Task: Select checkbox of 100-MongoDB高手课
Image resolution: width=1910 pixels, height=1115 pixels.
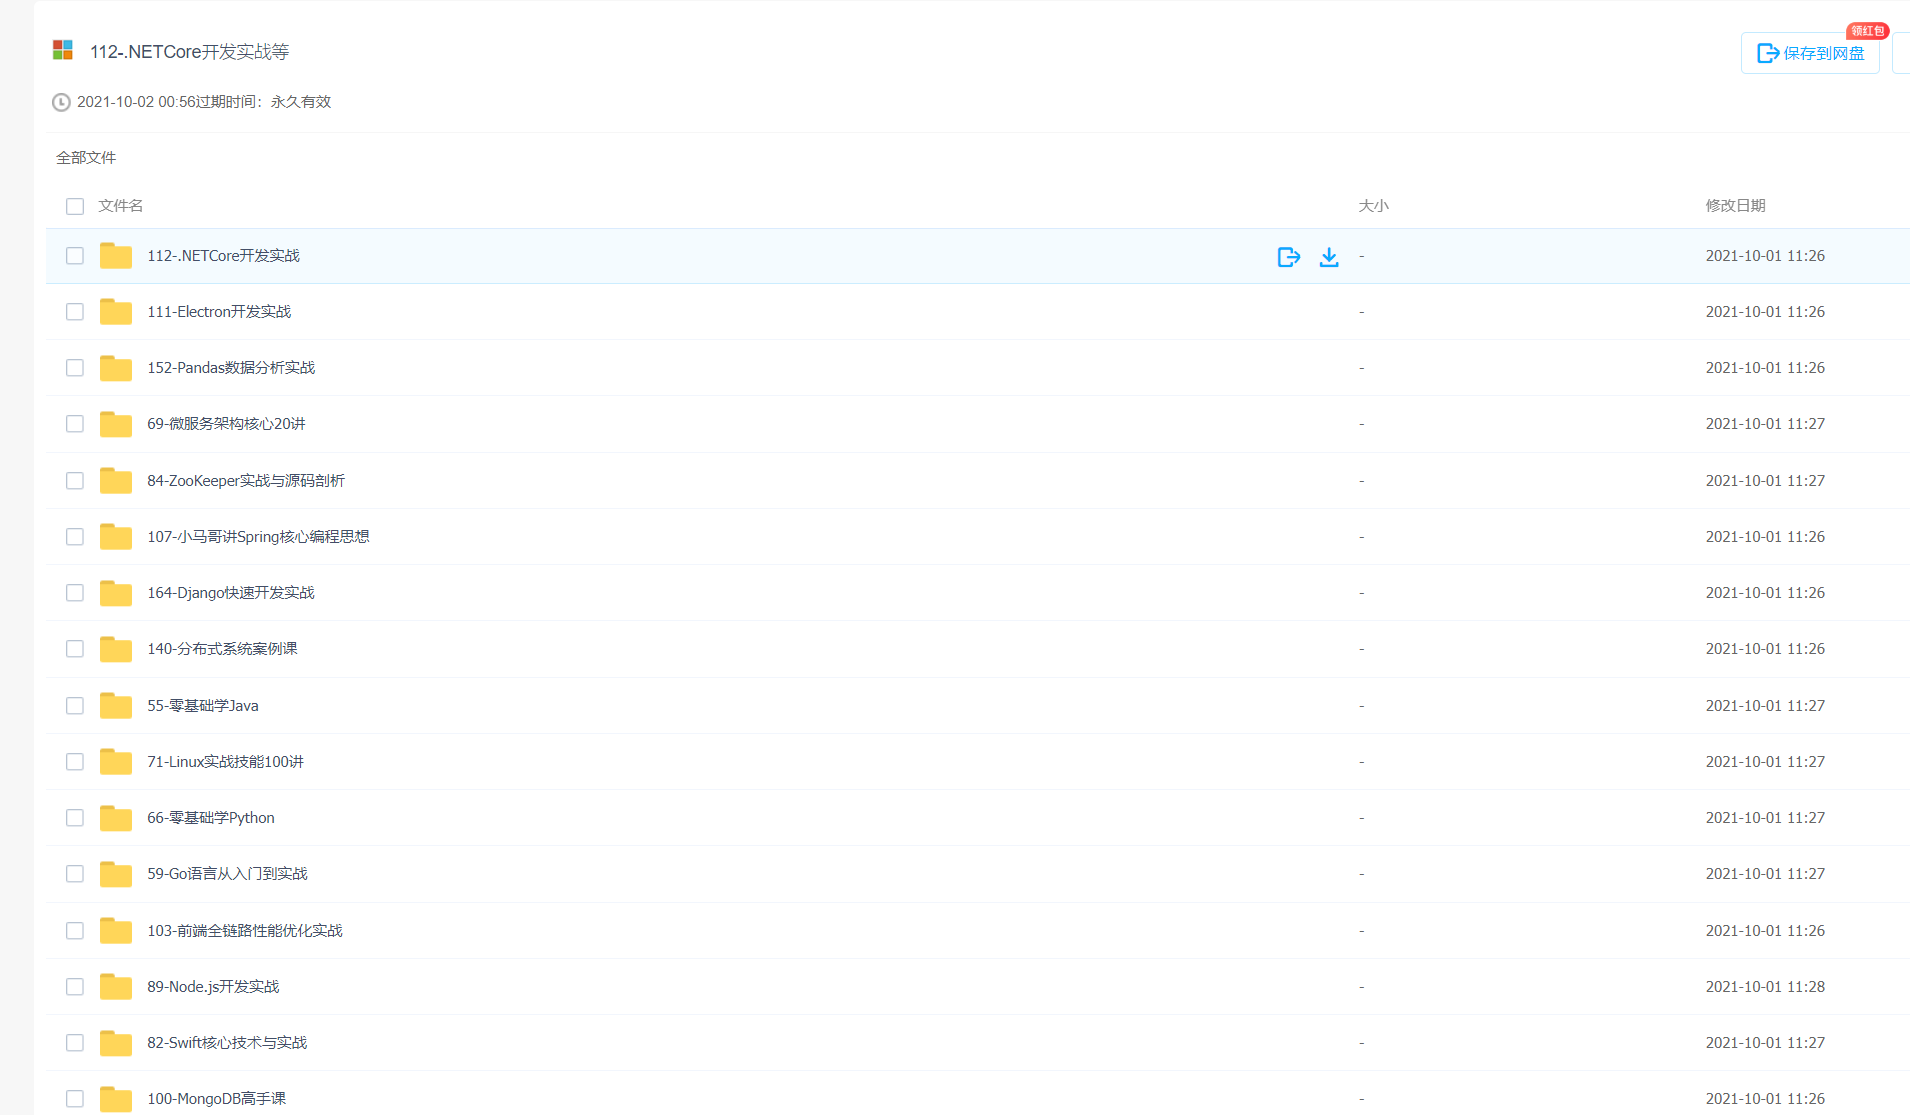Action: coord(75,1099)
